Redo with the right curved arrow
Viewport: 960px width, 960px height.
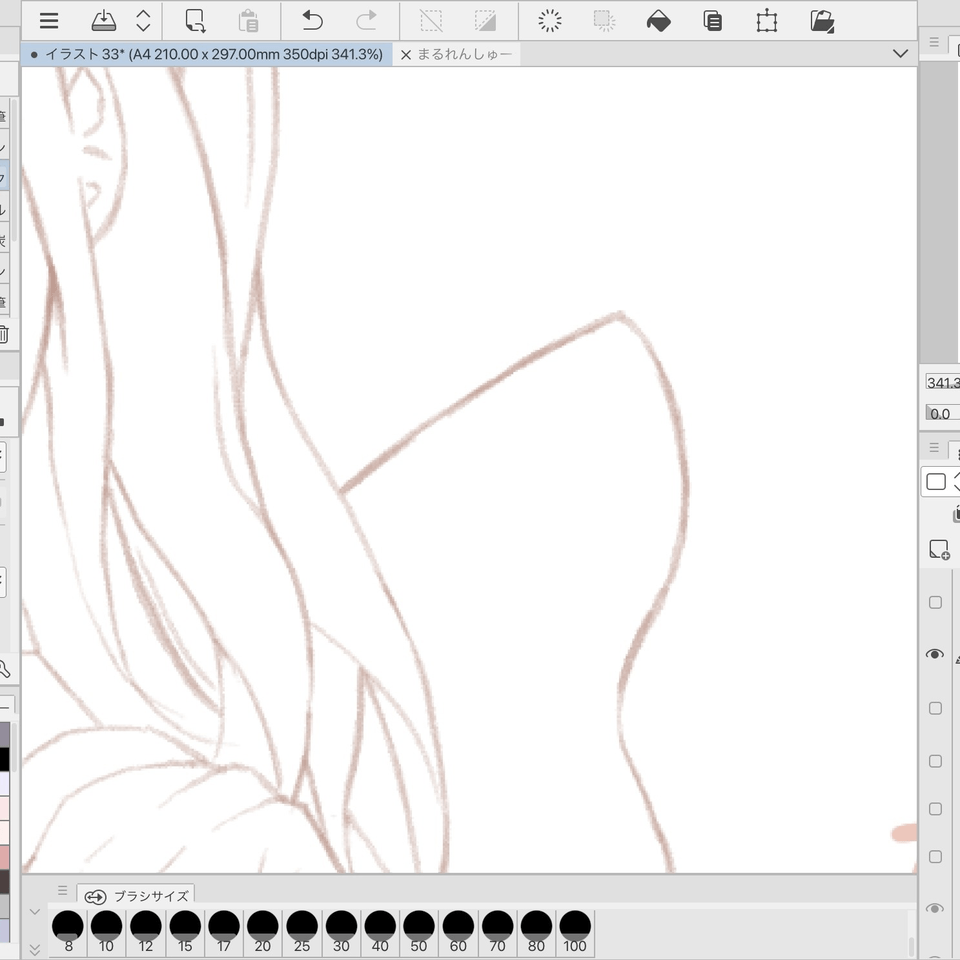(366, 21)
